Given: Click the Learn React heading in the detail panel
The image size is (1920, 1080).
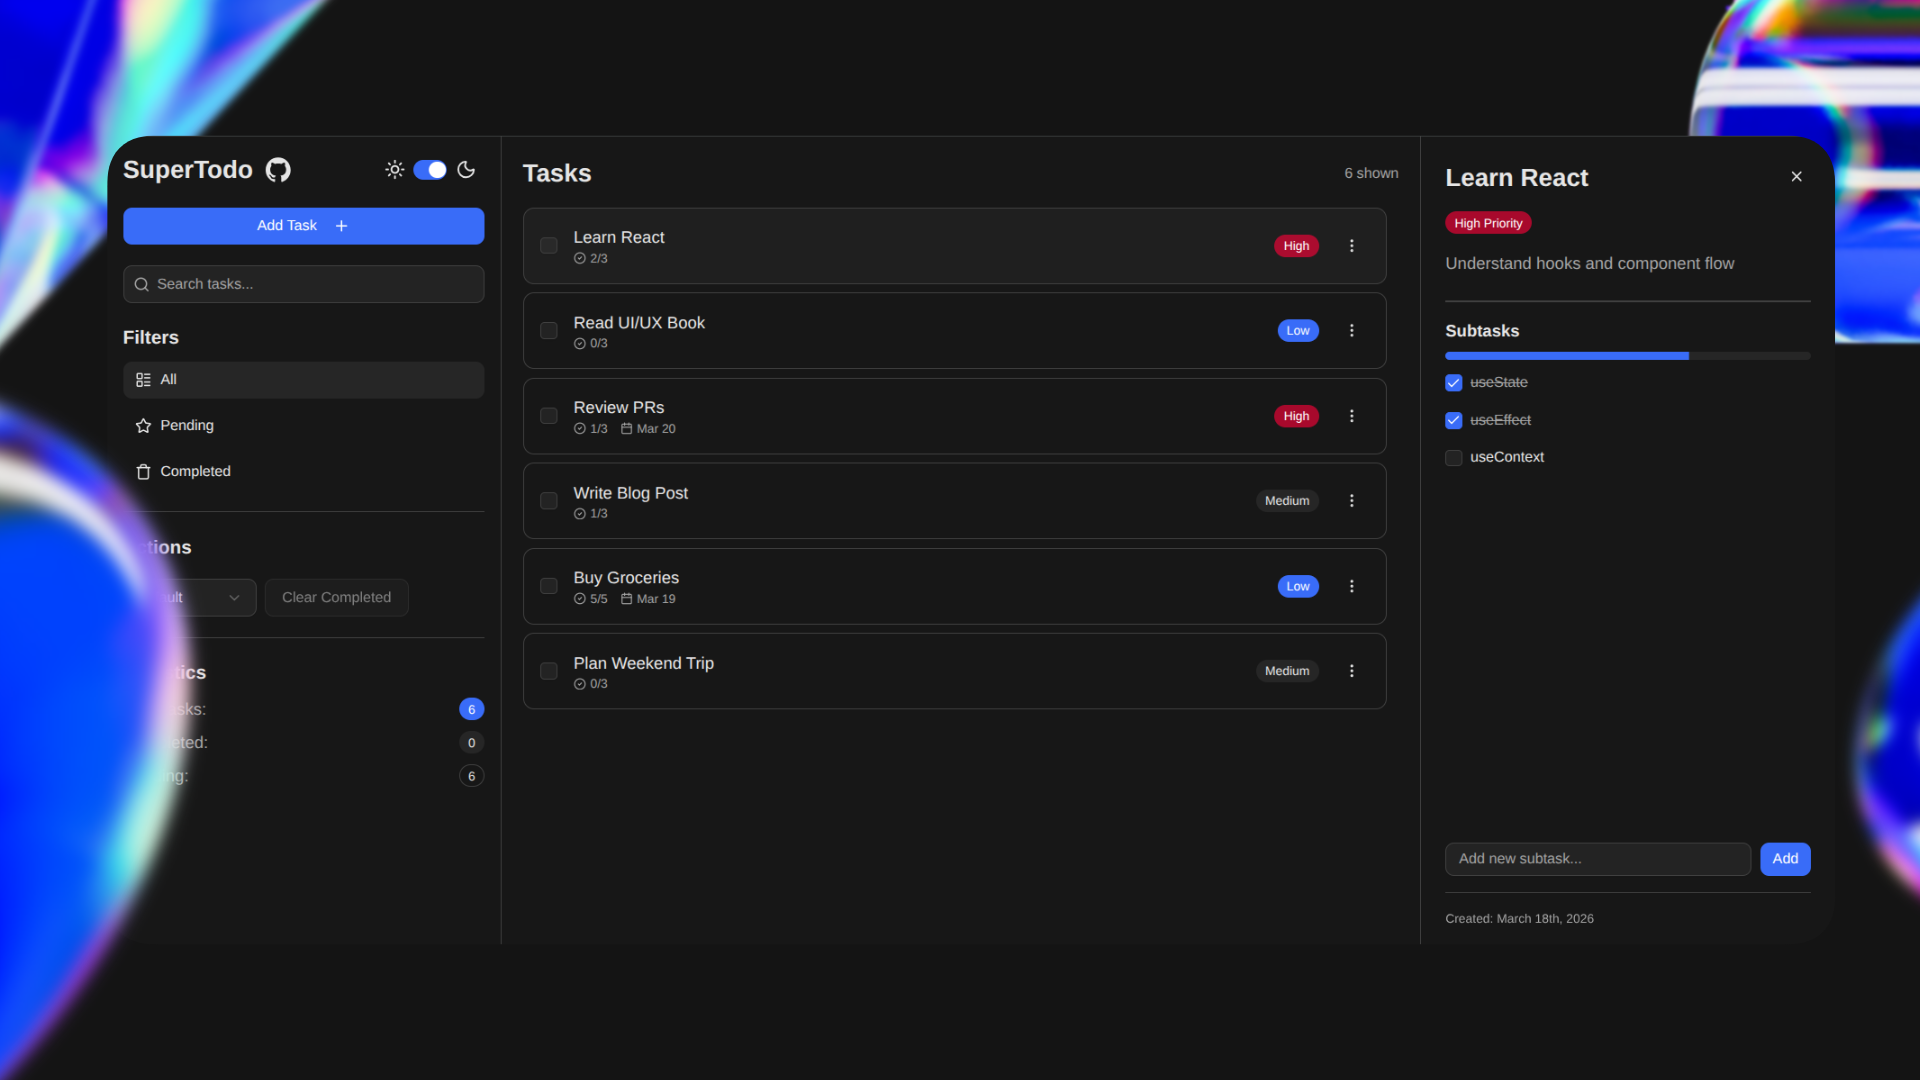Looking at the screenshot, I should 1517,178.
